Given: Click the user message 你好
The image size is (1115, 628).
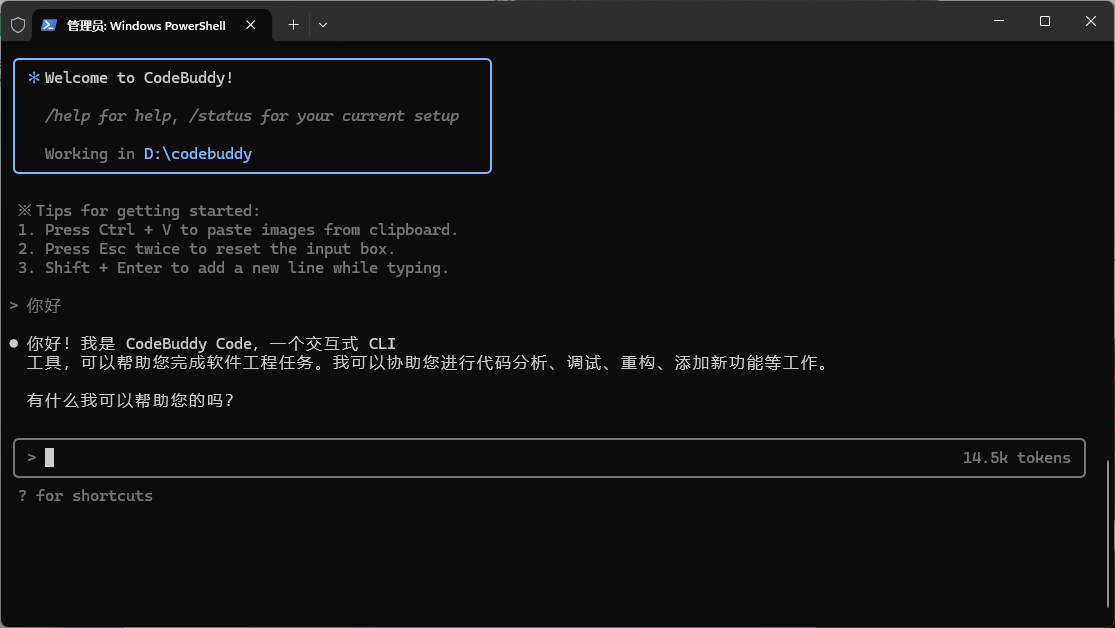Looking at the screenshot, I should [44, 306].
